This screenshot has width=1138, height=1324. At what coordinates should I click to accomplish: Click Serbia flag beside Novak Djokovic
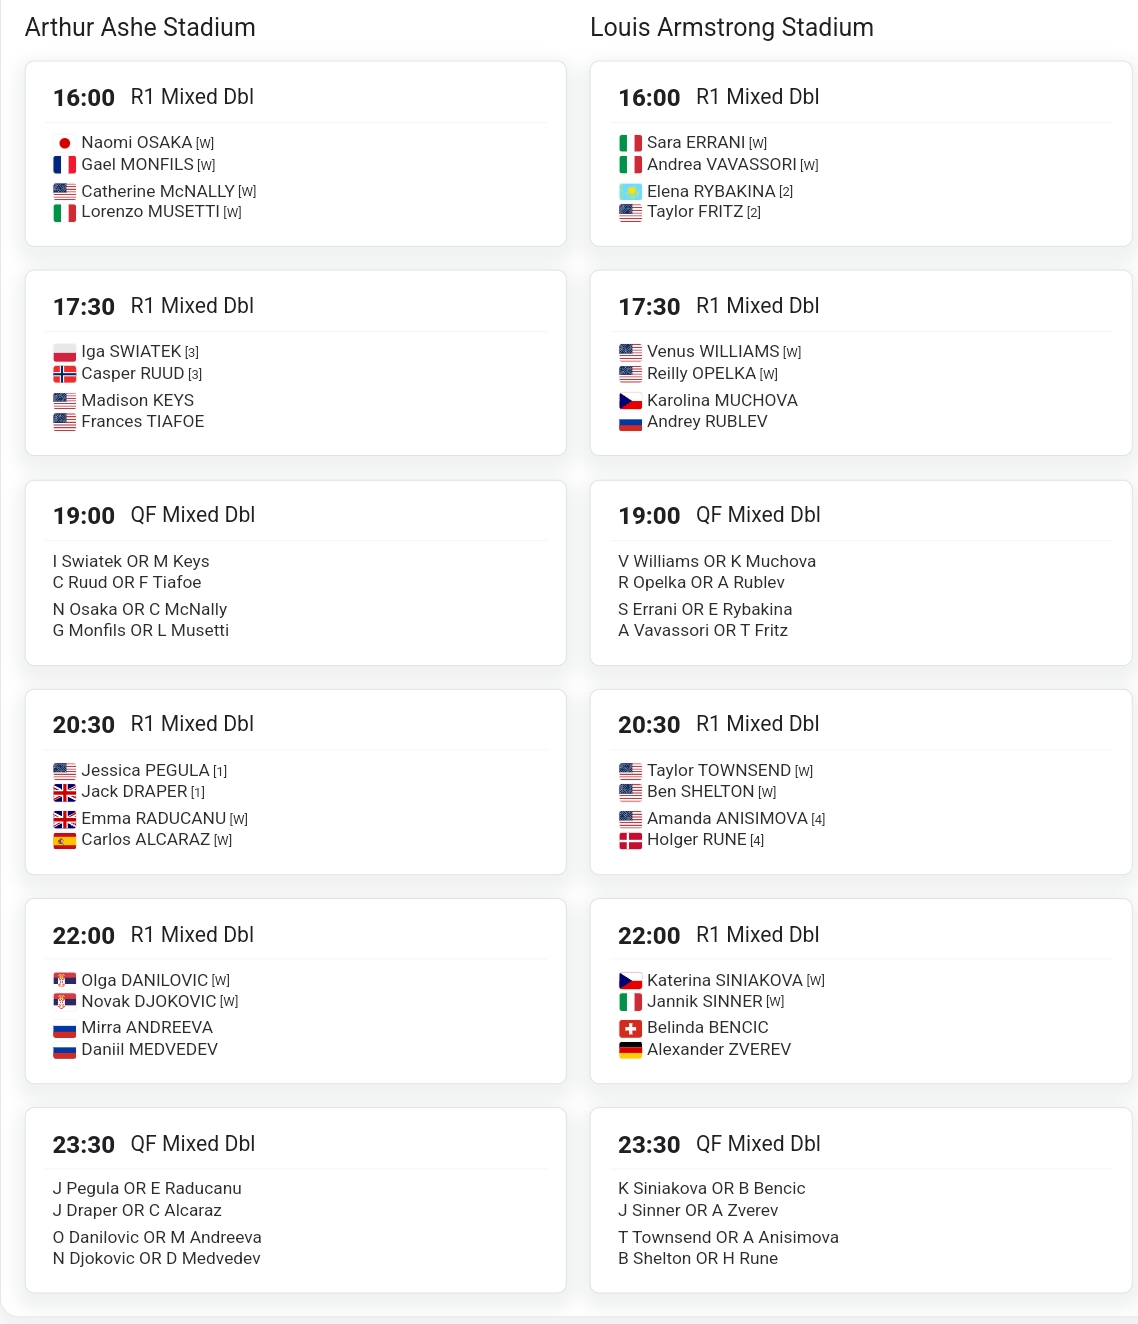(65, 1002)
